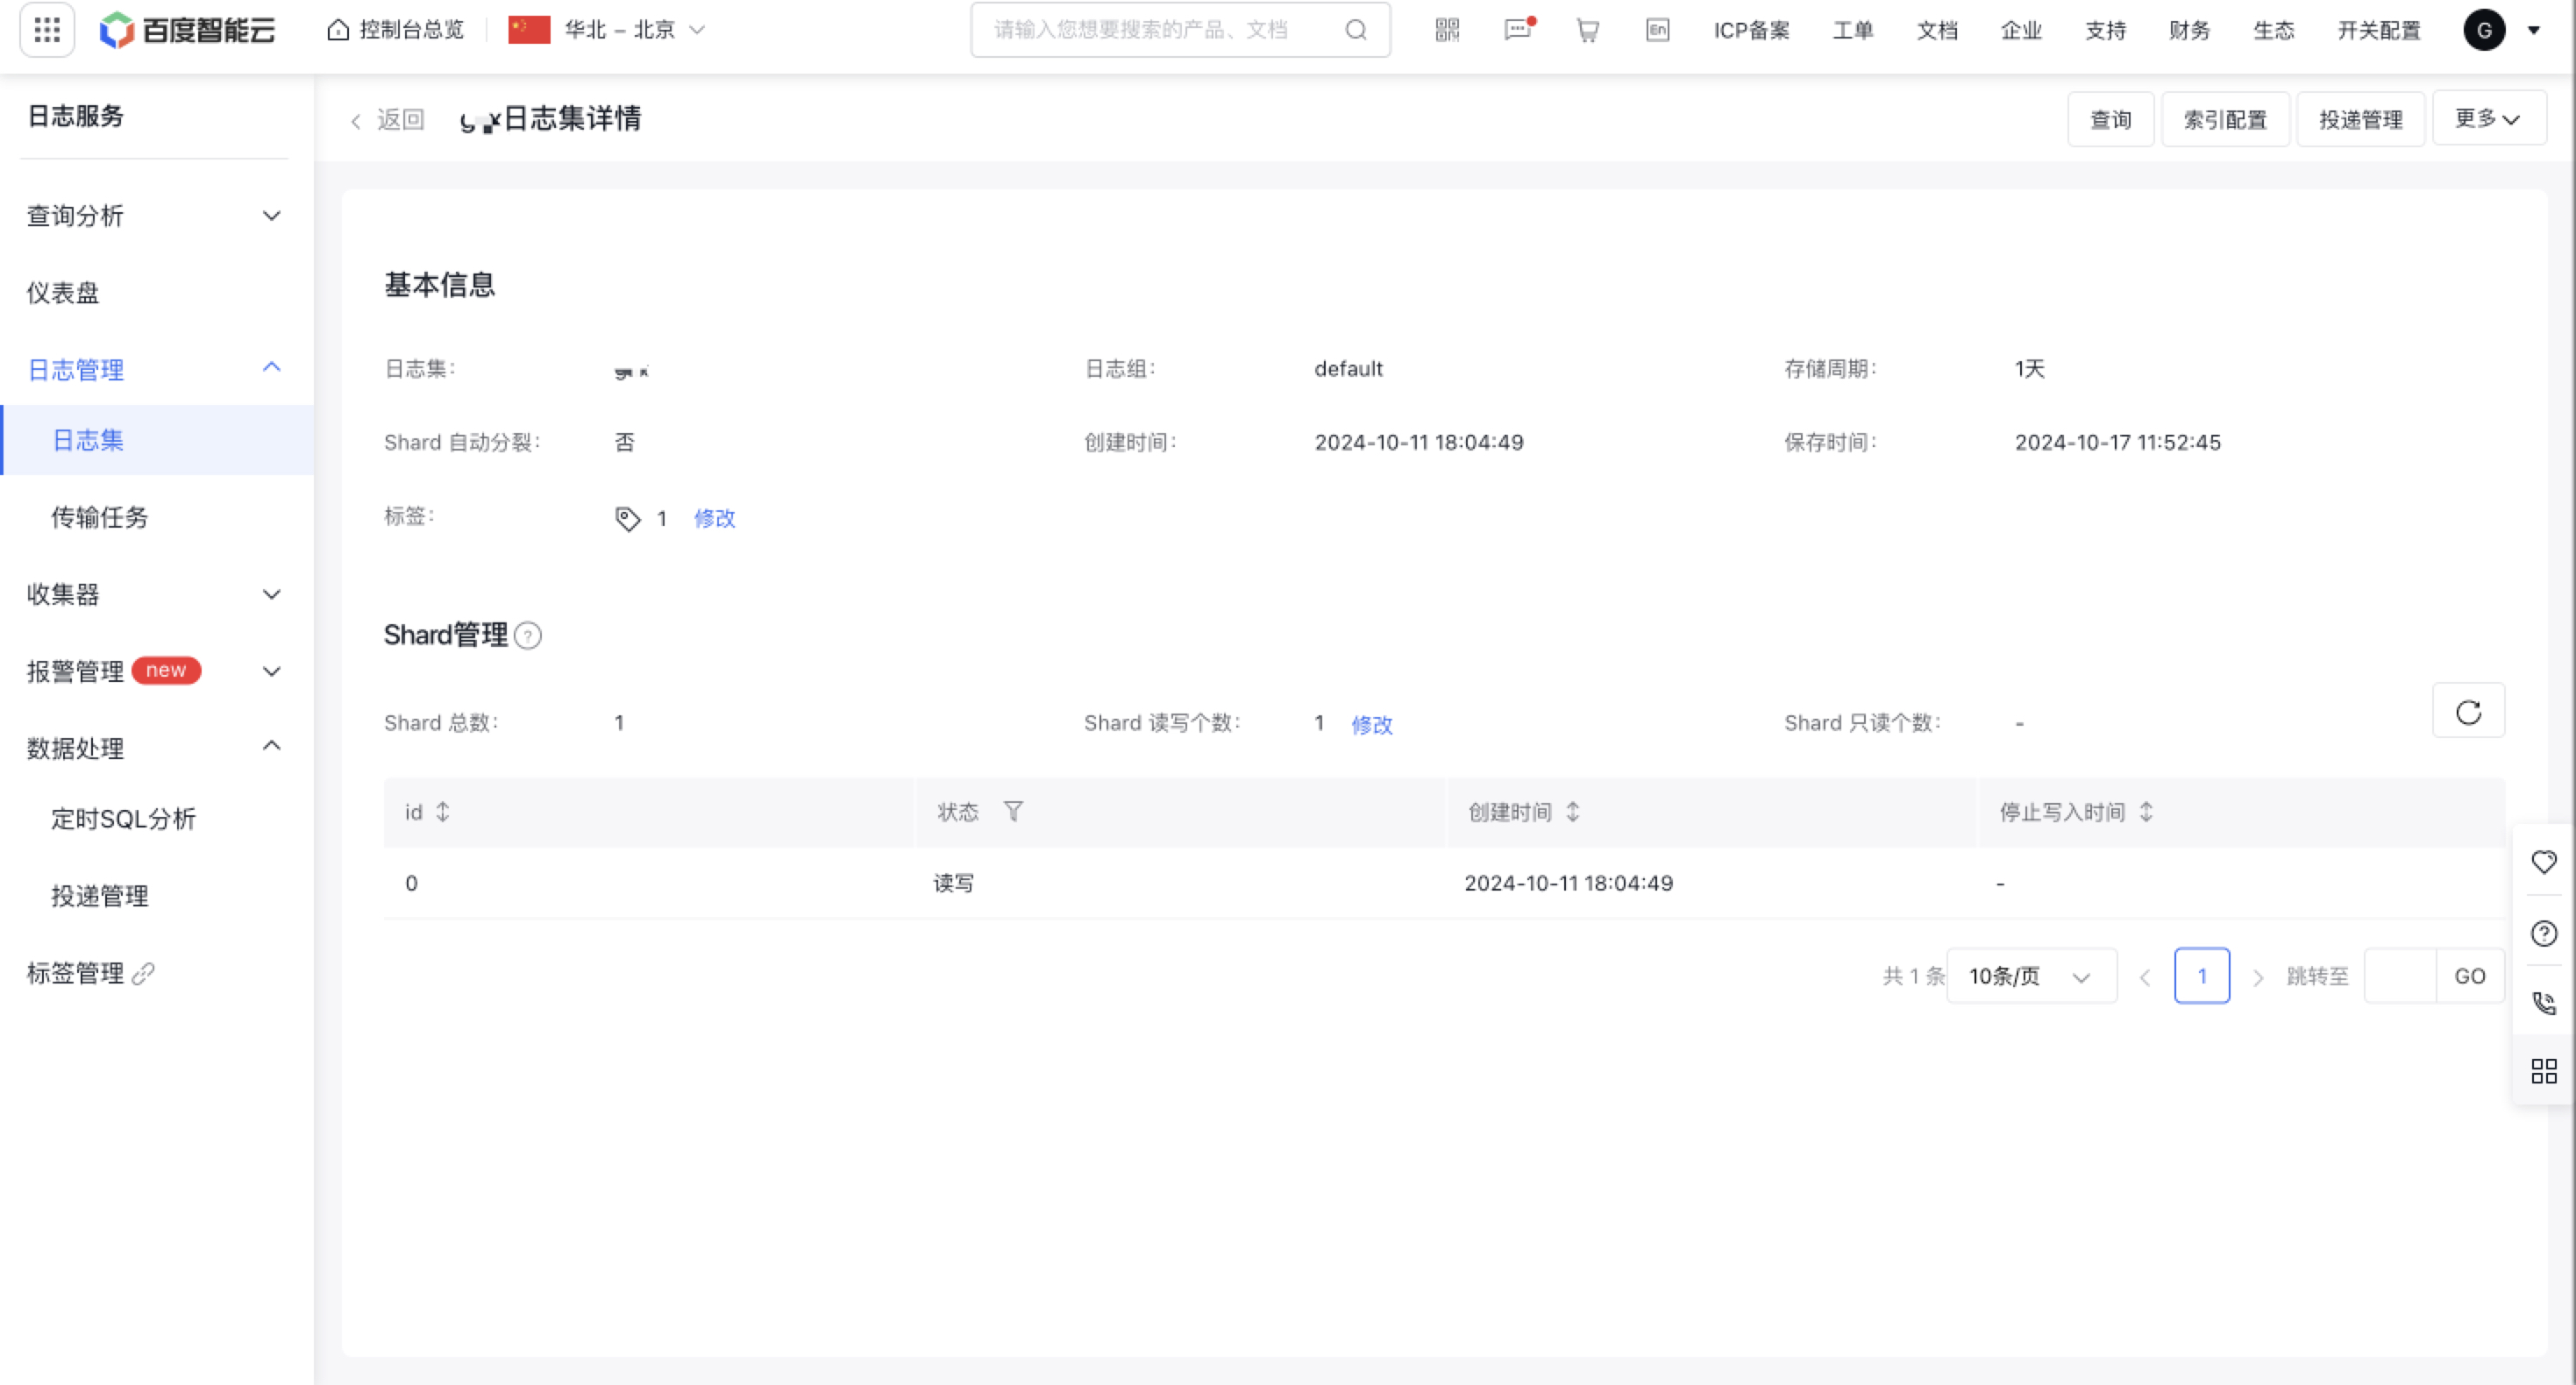The image size is (2576, 1385).
Task: Collapse the 日志管理 menu
Action: tap(155, 369)
